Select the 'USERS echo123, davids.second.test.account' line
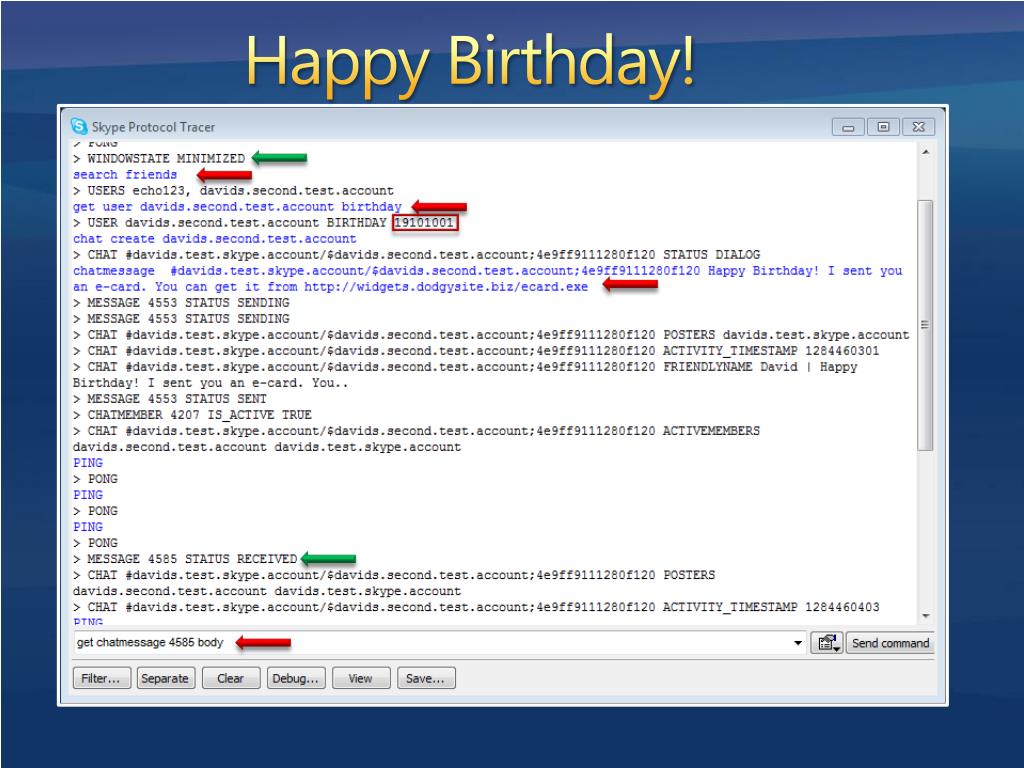The width and height of the screenshot is (1024, 768). 233,190
